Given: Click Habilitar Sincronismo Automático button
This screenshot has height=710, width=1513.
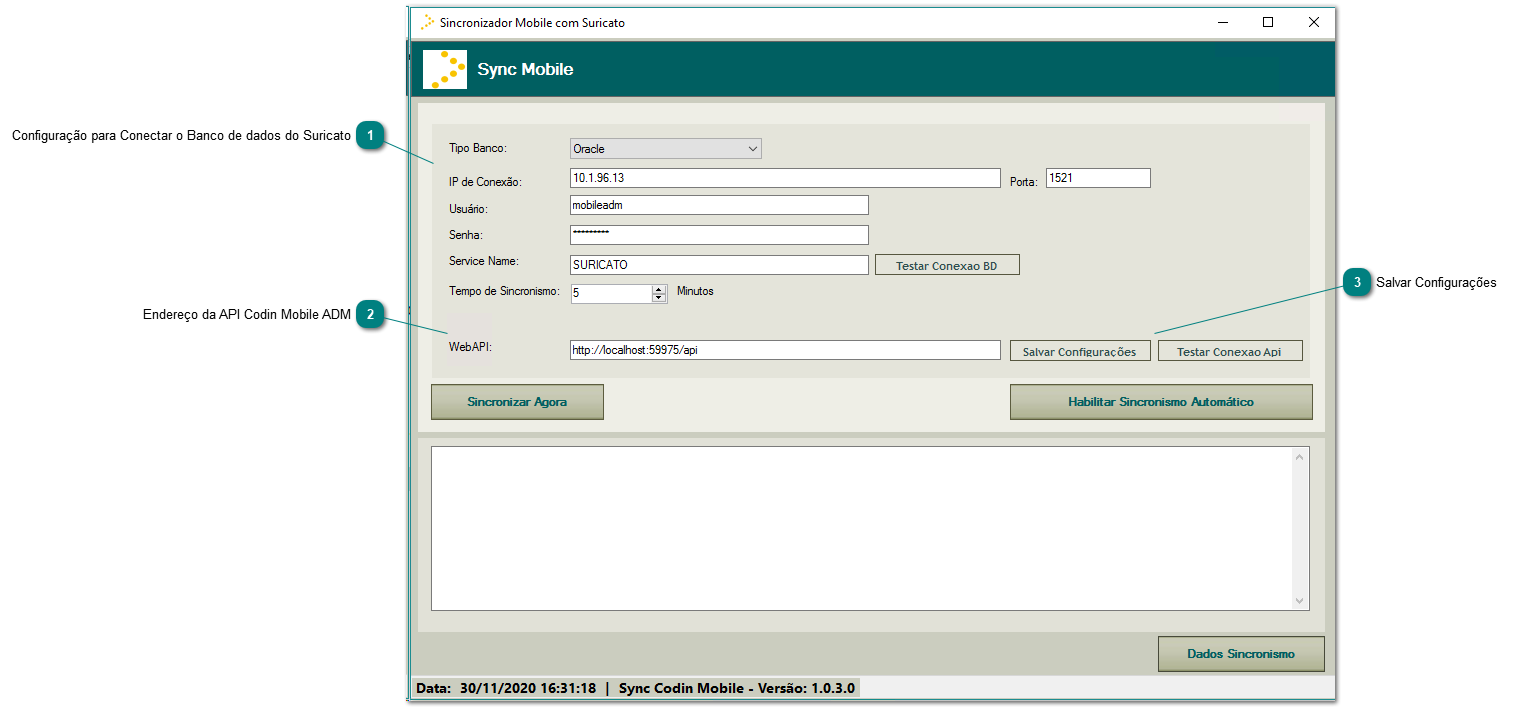Looking at the screenshot, I should 1161,402.
